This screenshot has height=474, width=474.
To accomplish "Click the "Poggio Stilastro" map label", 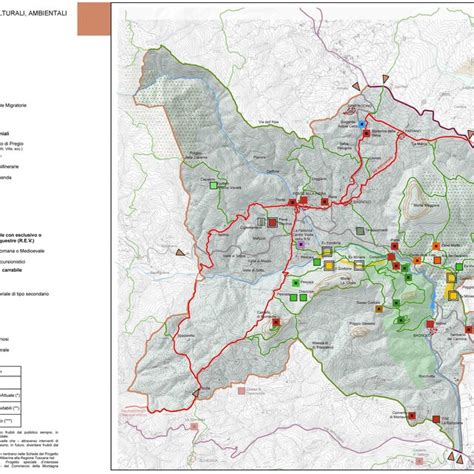I will (x=362, y=323).
